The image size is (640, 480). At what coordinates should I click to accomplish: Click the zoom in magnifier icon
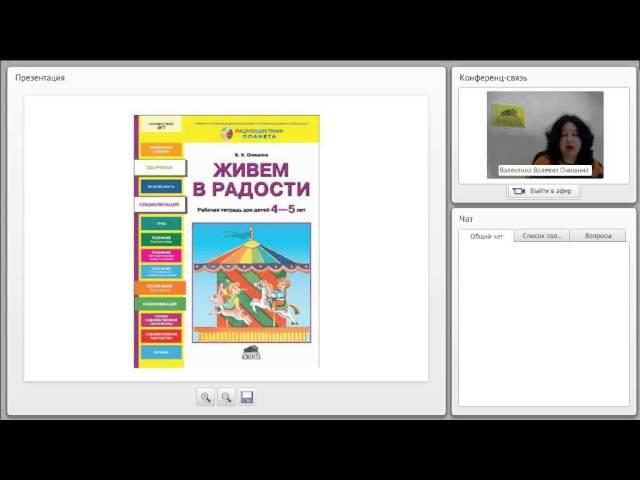(x=205, y=397)
